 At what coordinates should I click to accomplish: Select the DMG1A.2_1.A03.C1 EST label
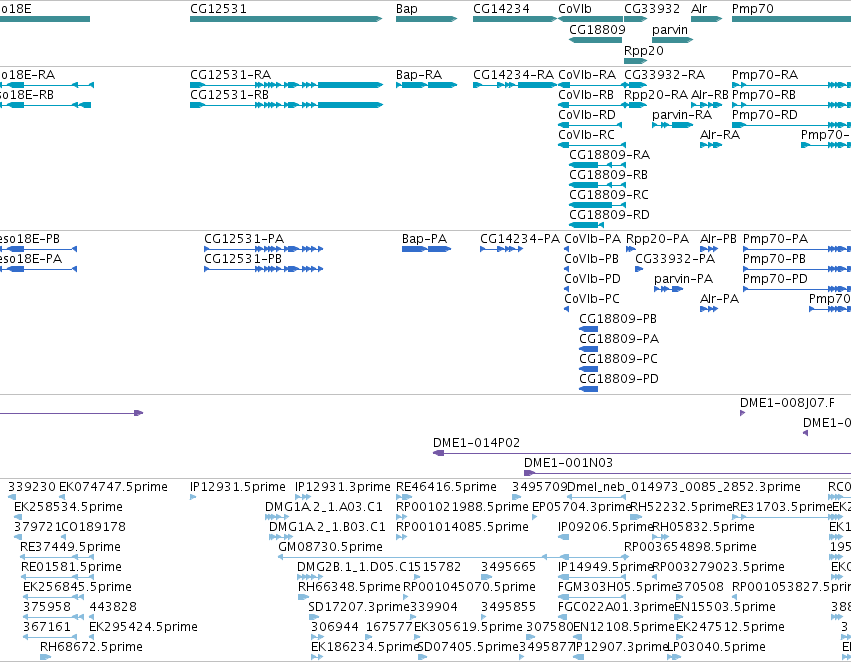coord(324,507)
